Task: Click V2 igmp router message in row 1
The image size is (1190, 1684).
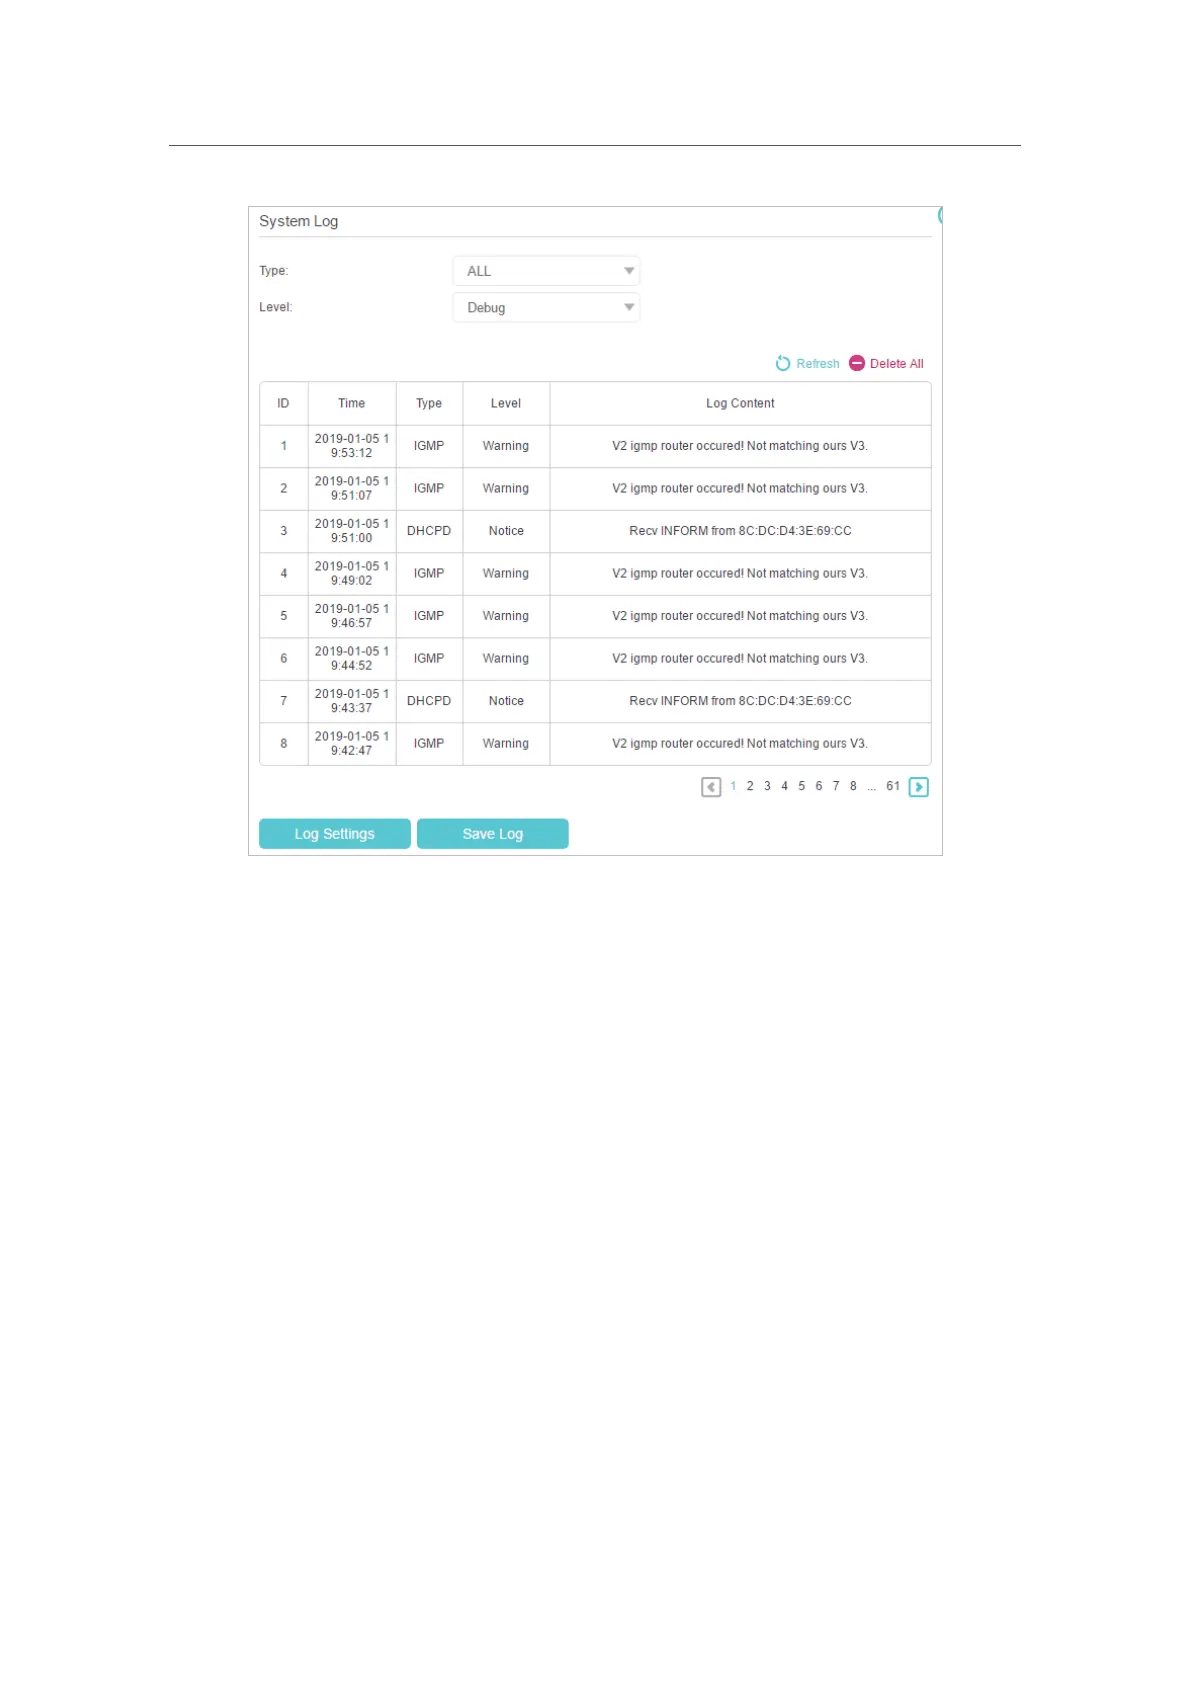Action: (x=740, y=446)
